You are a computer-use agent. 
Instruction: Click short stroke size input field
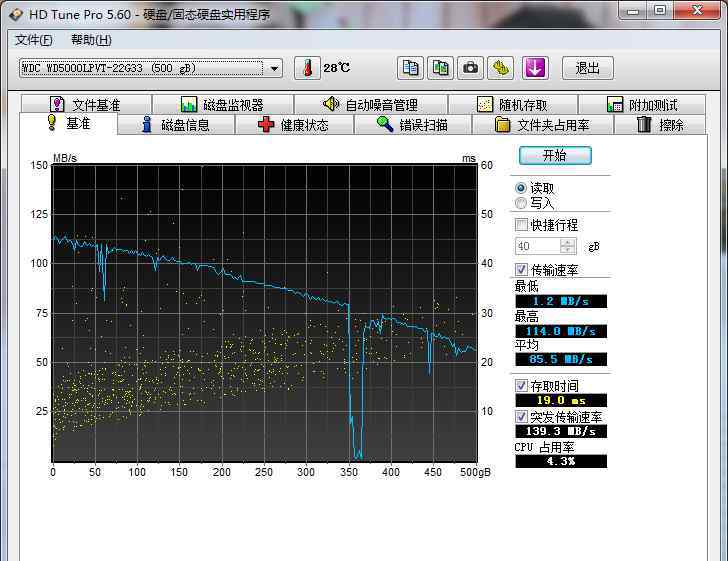pos(538,246)
